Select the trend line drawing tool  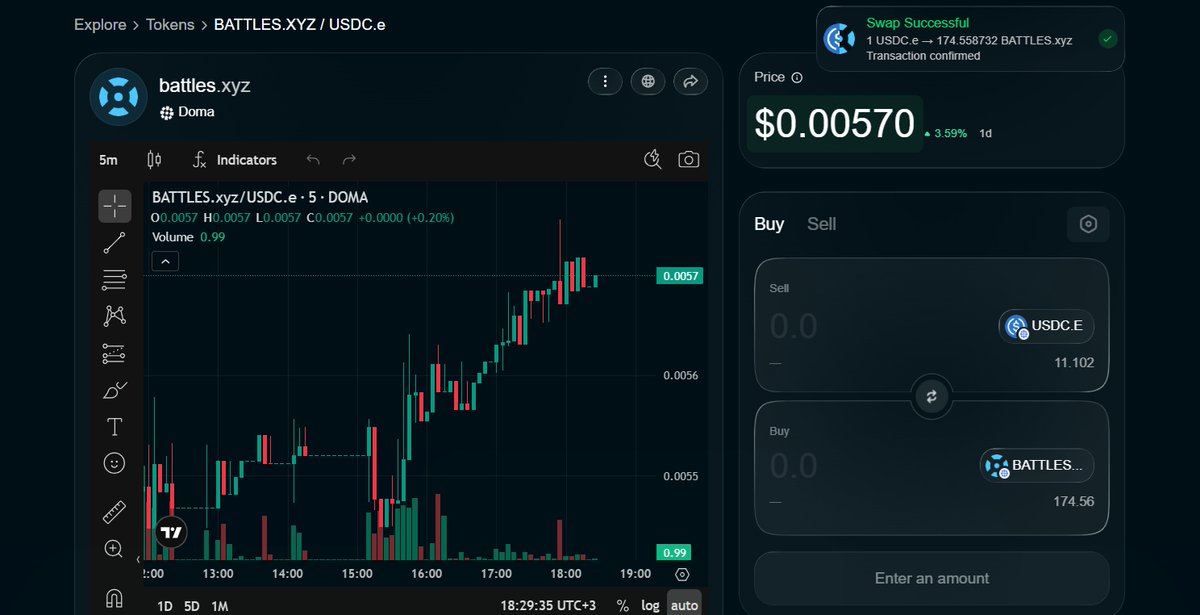pos(114,242)
